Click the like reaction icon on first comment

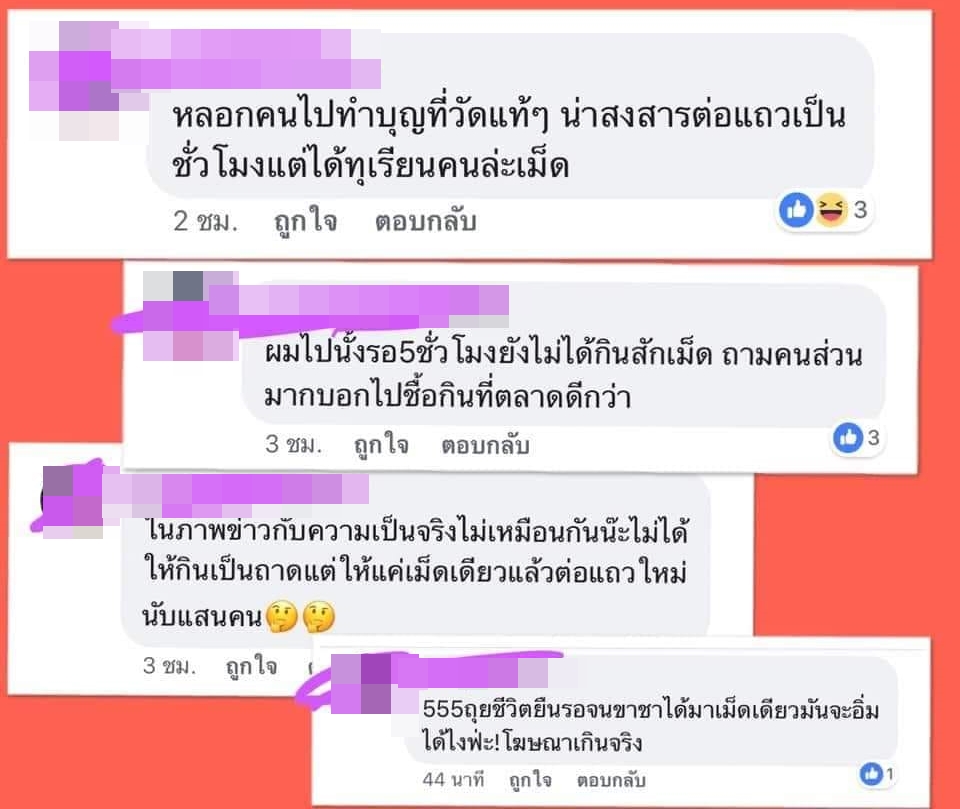pos(796,210)
